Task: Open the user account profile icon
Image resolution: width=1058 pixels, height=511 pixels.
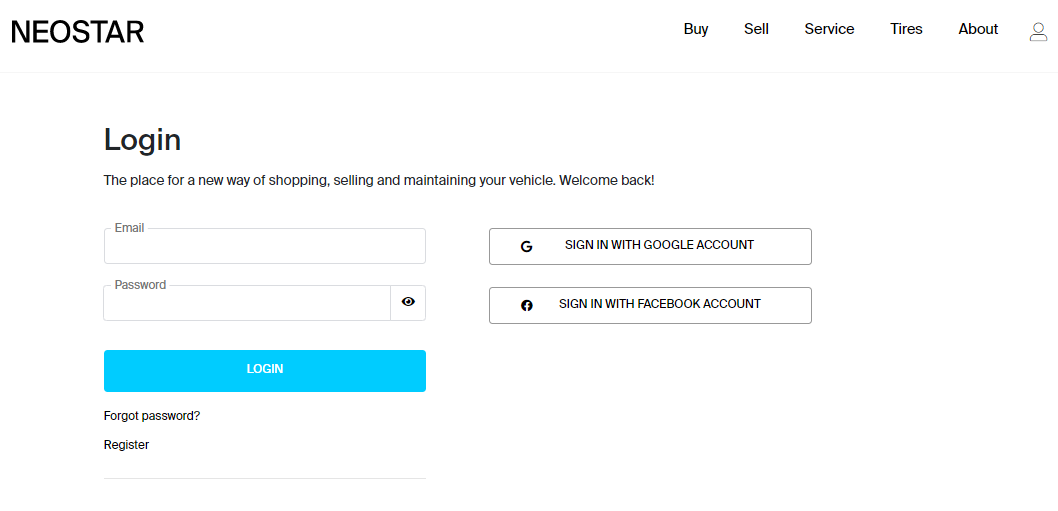Action: [1038, 31]
